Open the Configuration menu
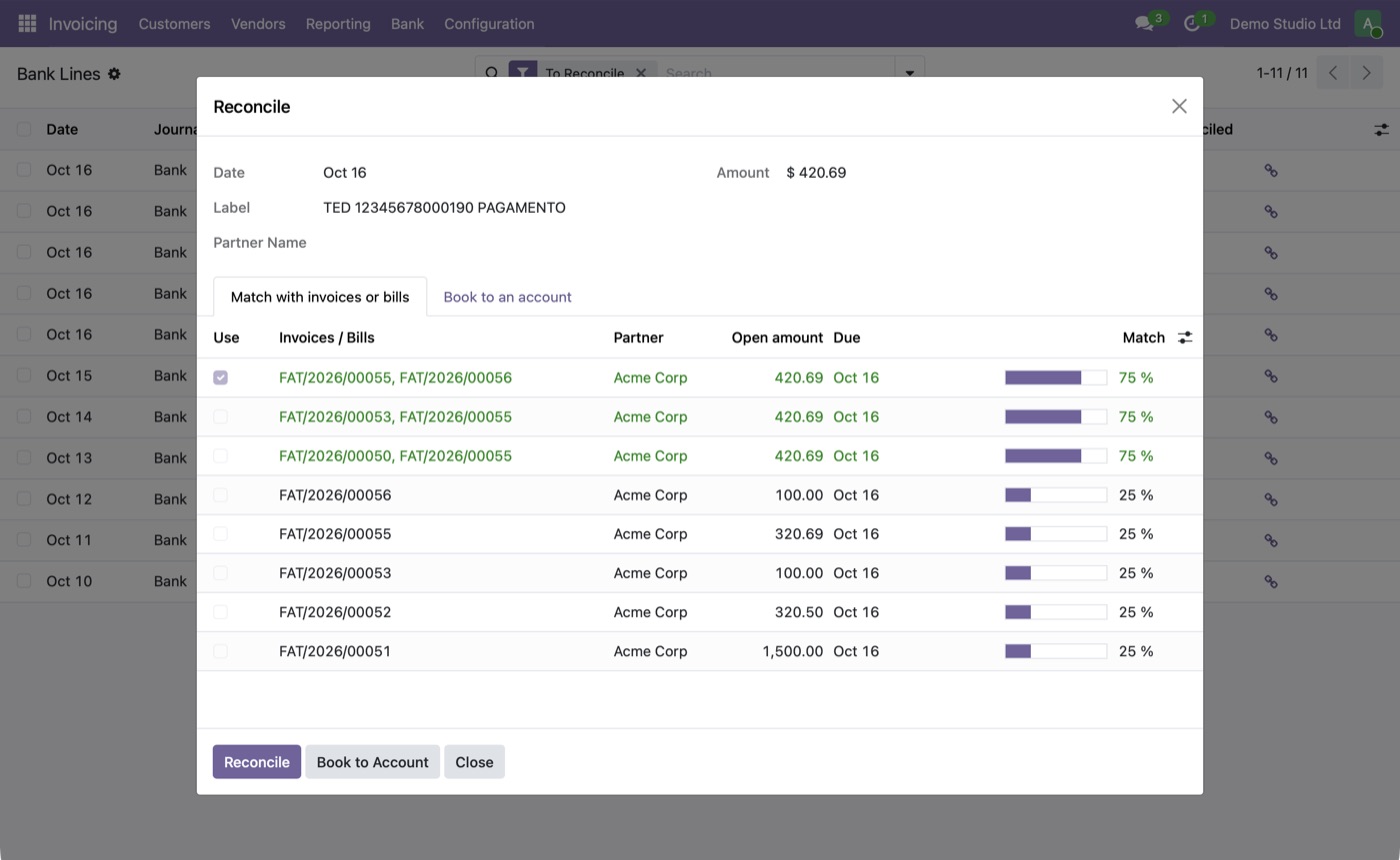This screenshot has width=1400, height=860. click(x=489, y=23)
